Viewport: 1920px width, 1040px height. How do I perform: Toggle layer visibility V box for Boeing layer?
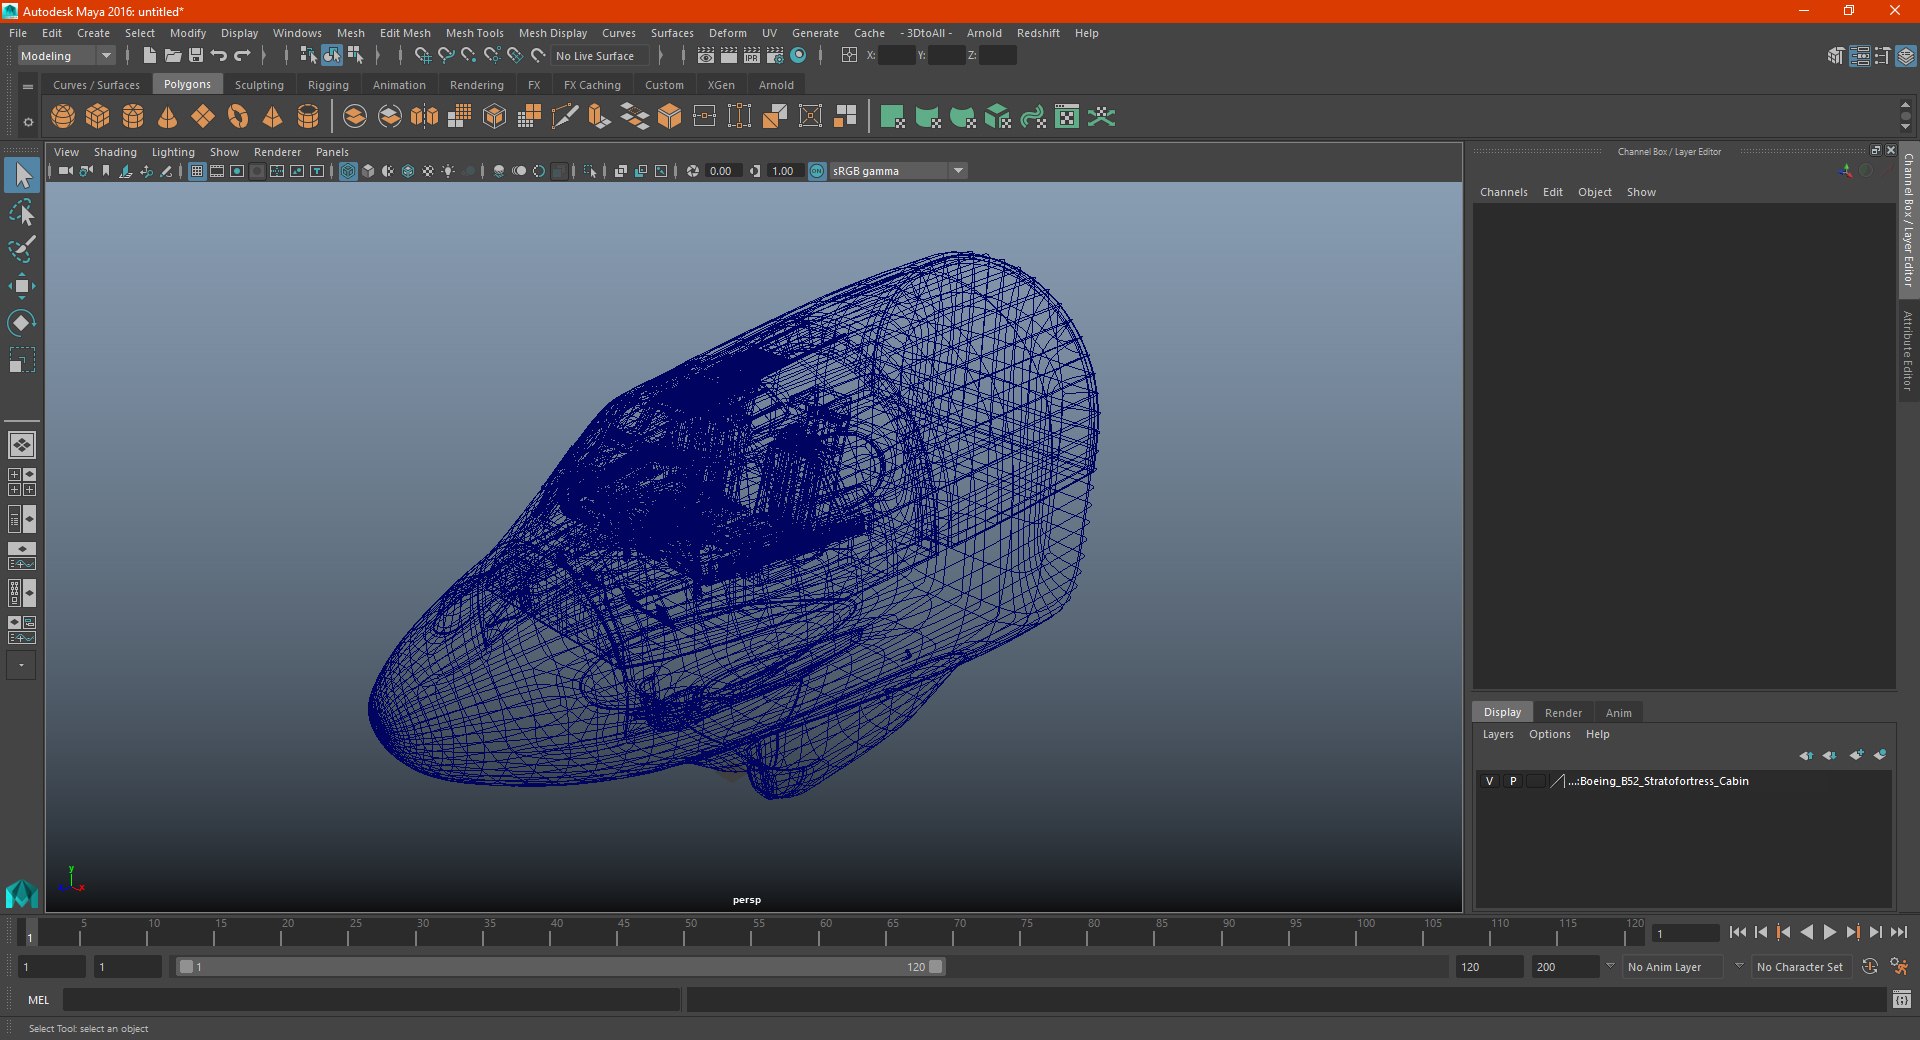click(1489, 781)
